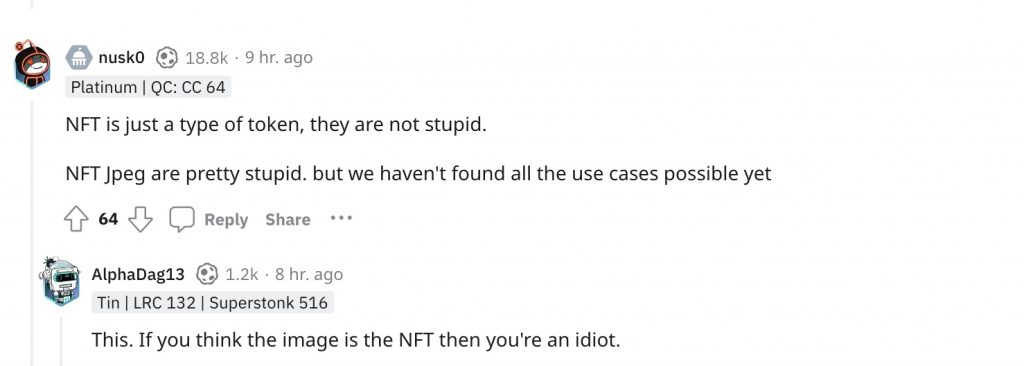Collapse AlphaDag13's reply thread line
Image resolution: width=1024 pixels, height=366 pixels.
tap(61, 341)
